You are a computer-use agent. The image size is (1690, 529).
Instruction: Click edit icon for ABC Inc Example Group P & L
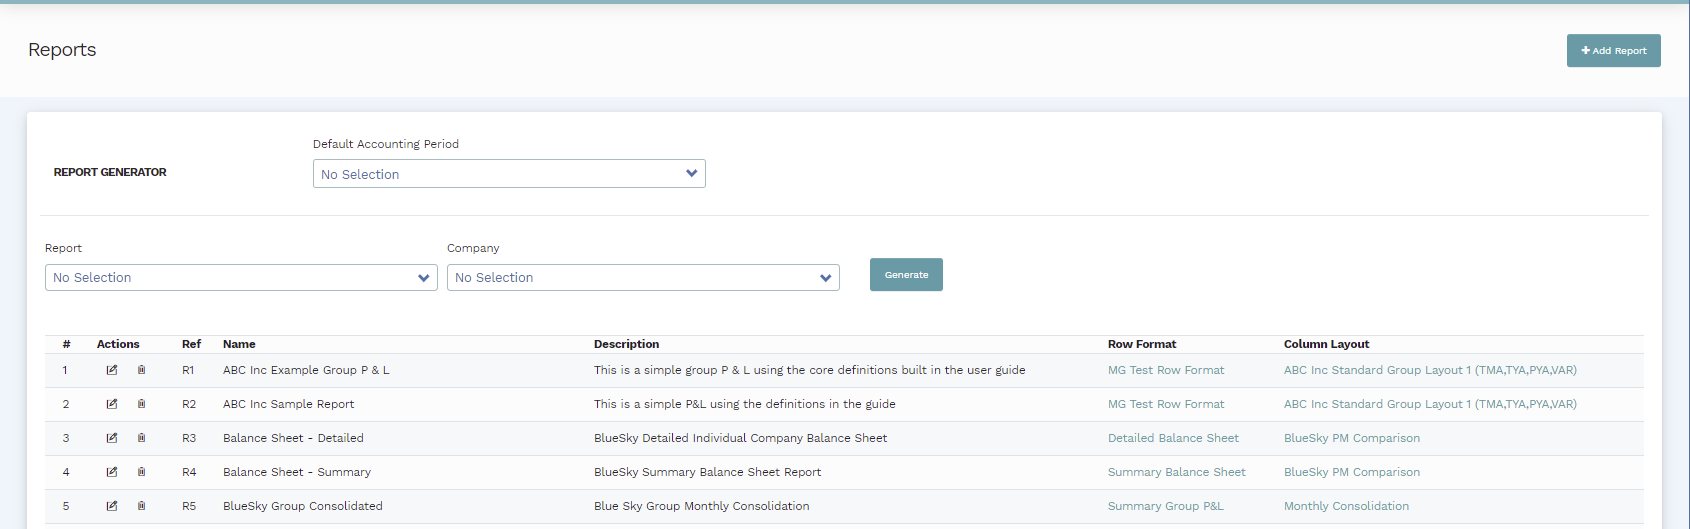point(112,370)
